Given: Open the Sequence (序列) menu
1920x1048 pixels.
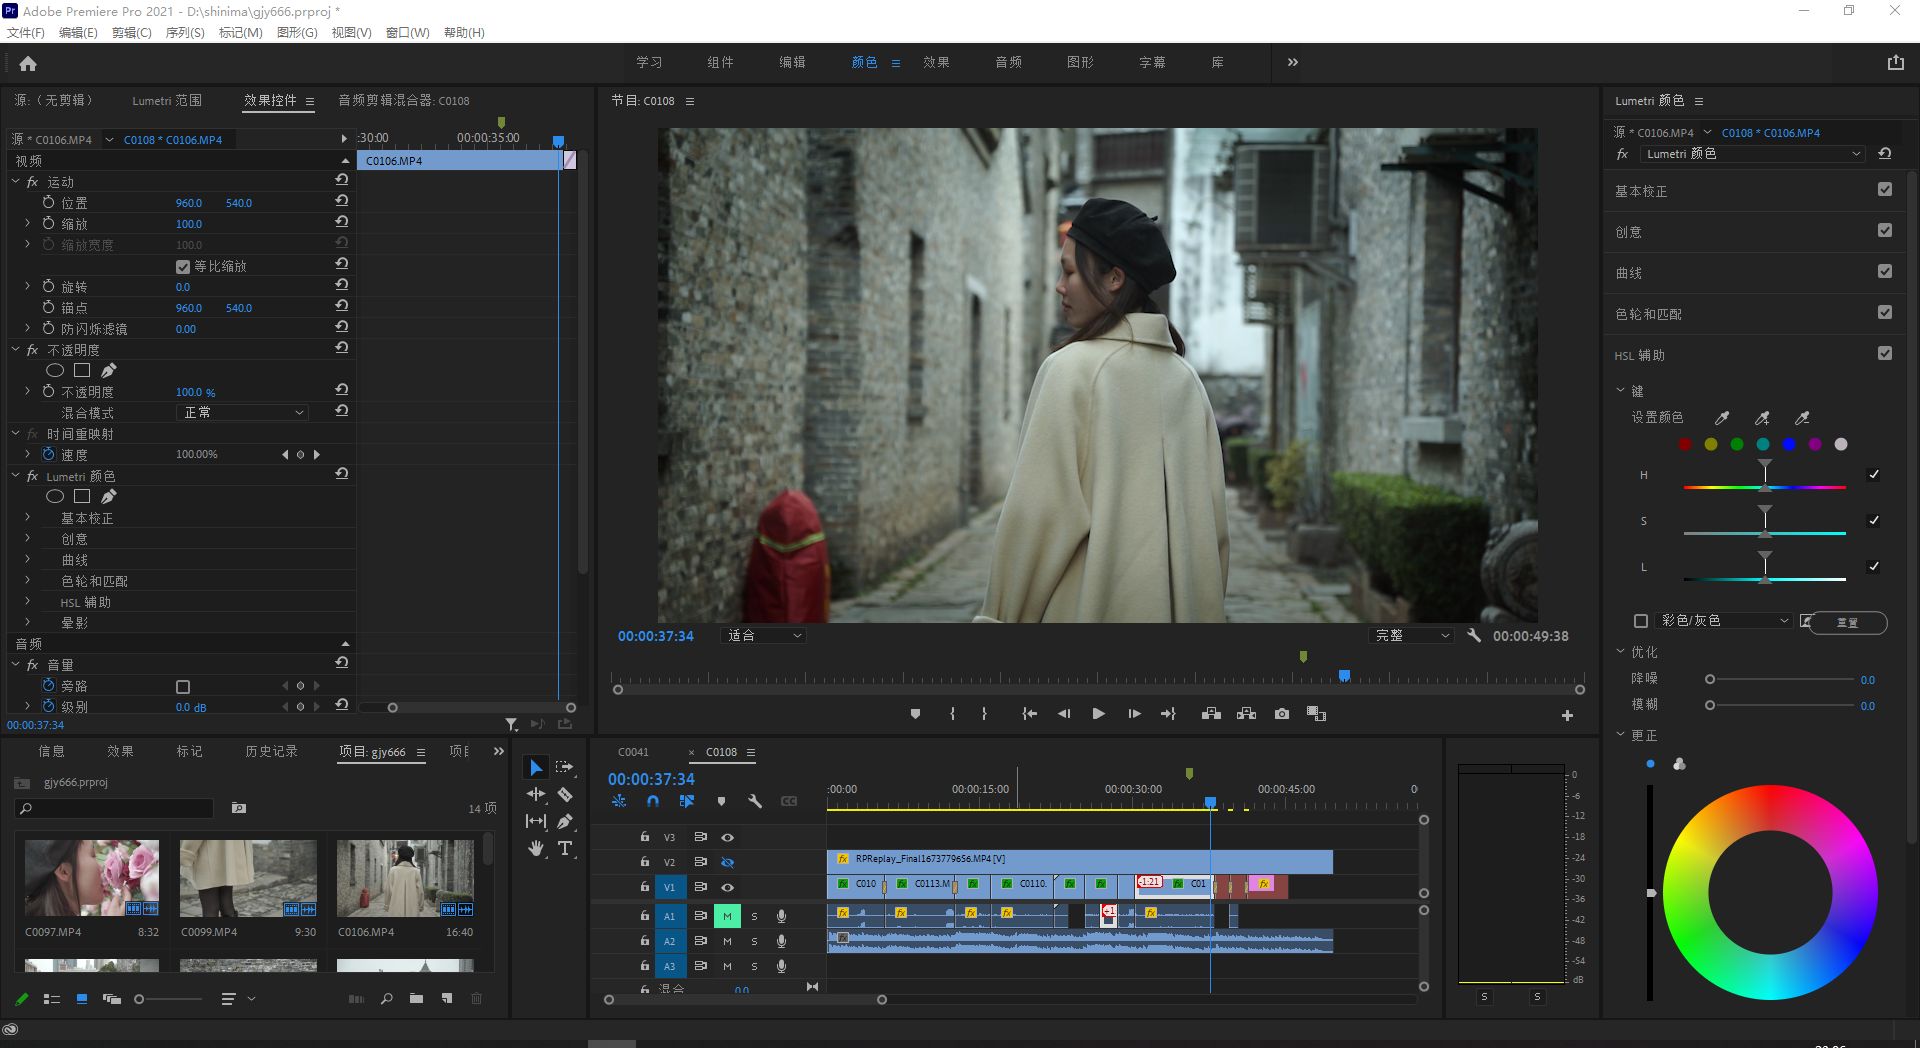Looking at the screenshot, I should coord(184,33).
